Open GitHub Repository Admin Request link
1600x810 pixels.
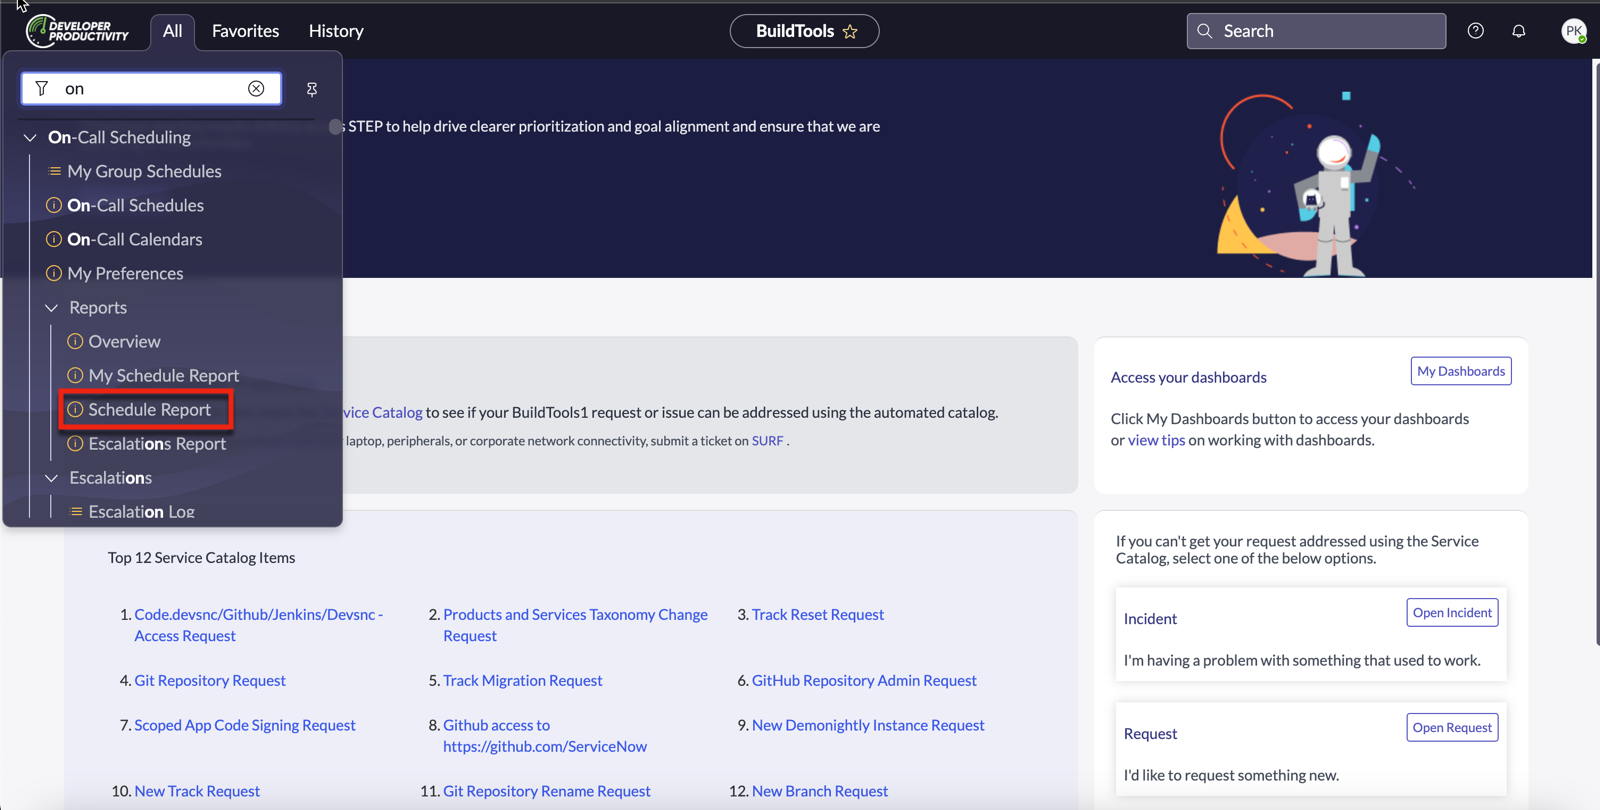pyautogui.click(x=864, y=680)
